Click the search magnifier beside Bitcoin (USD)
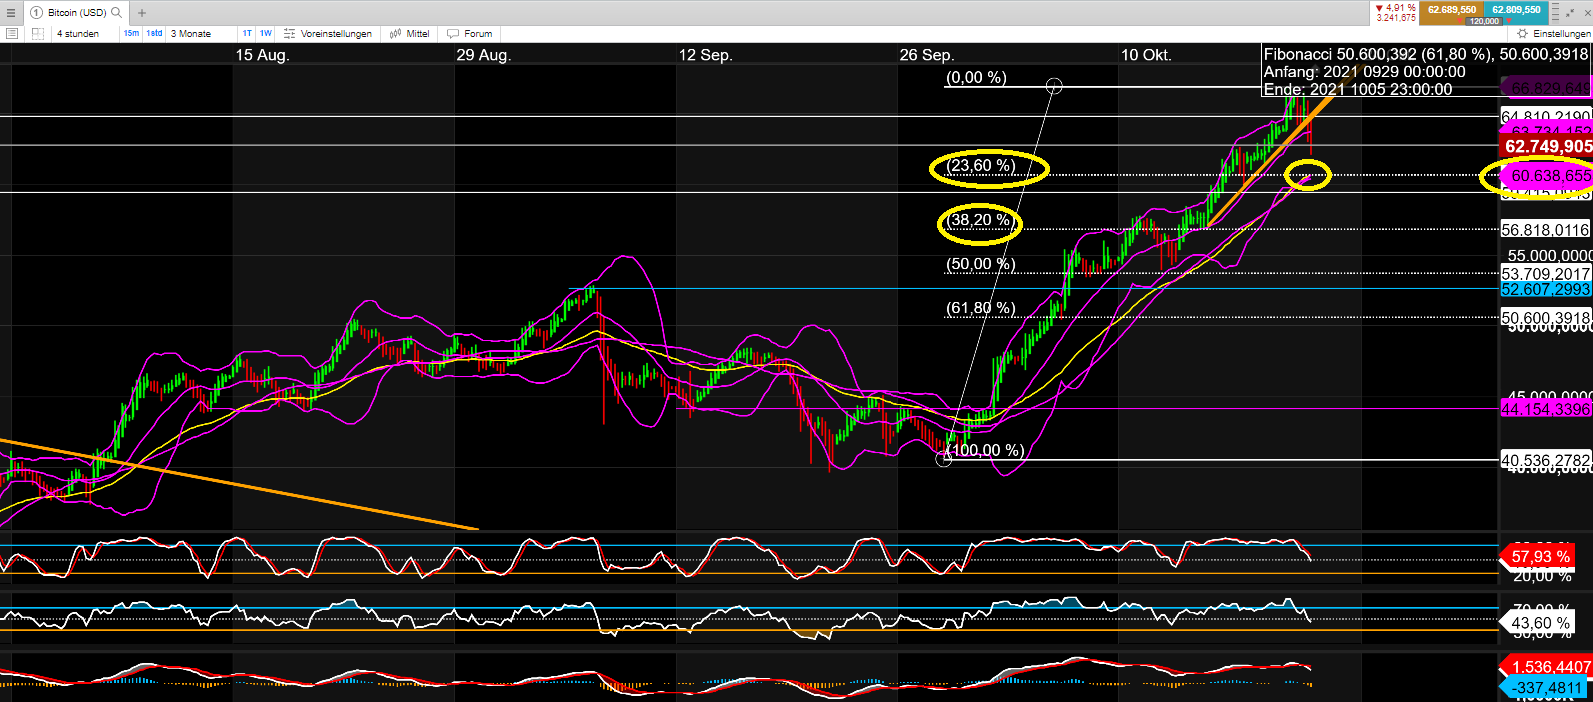The image size is (1593, 702). click(x=117, y=13)
